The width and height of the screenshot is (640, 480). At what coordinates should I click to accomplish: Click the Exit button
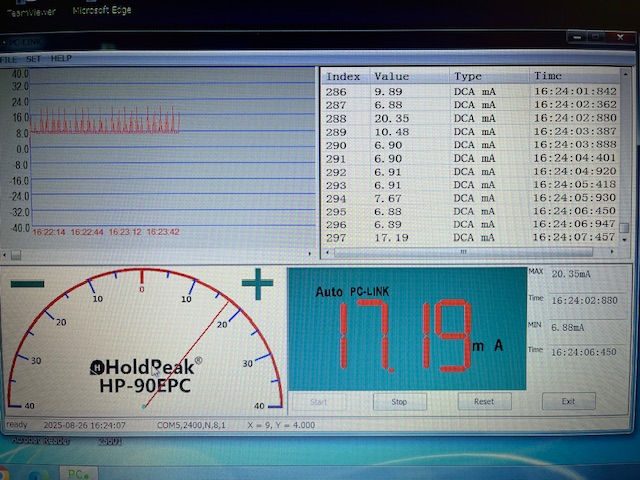click(568, 401)
